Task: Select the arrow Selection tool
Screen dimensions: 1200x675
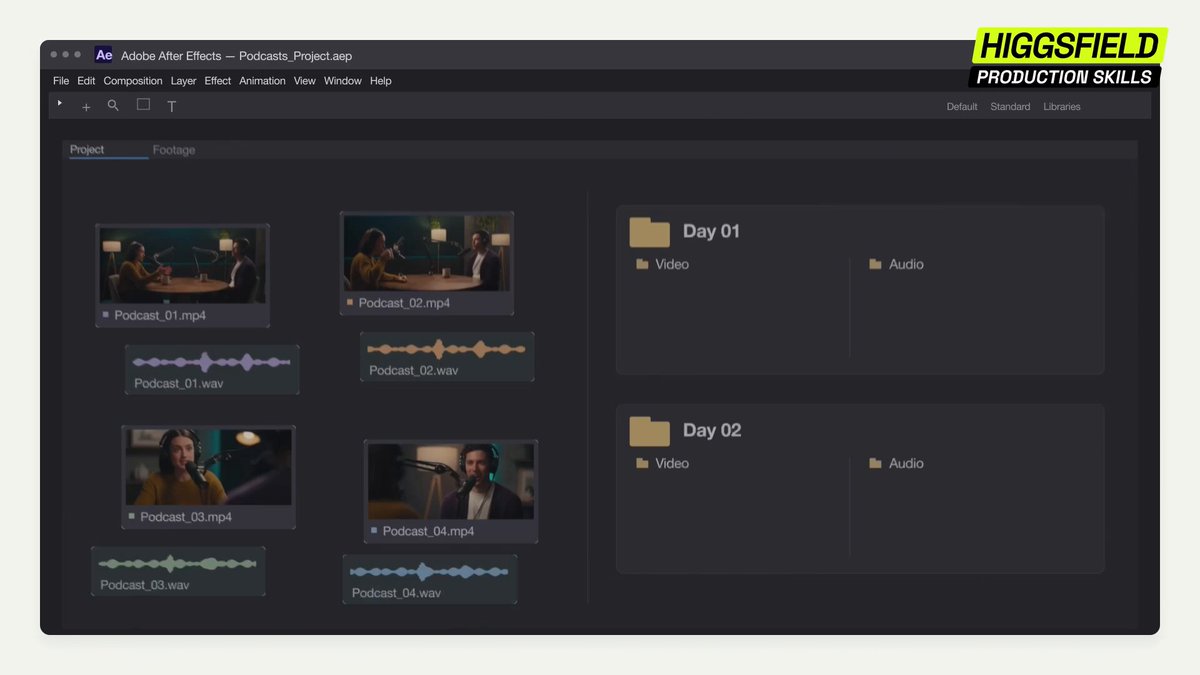Action: click(x=60, y=103)
